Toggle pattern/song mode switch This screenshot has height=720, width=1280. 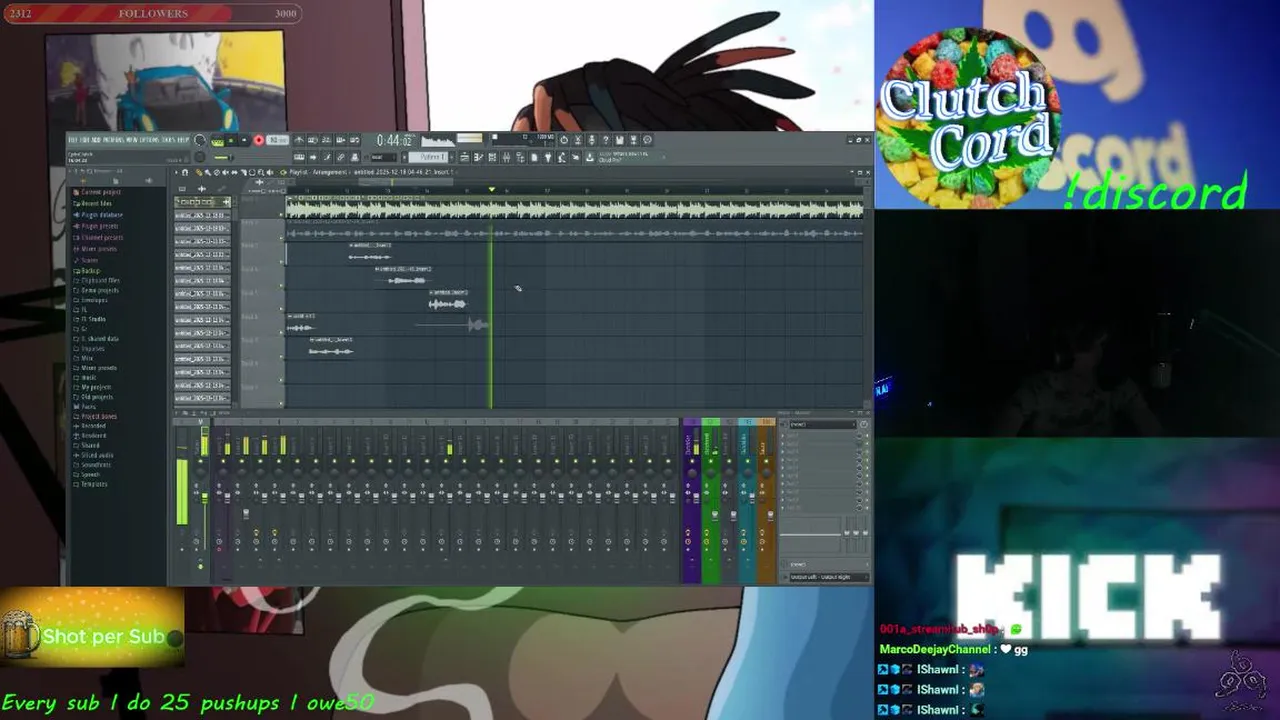[x=218, y=140]
